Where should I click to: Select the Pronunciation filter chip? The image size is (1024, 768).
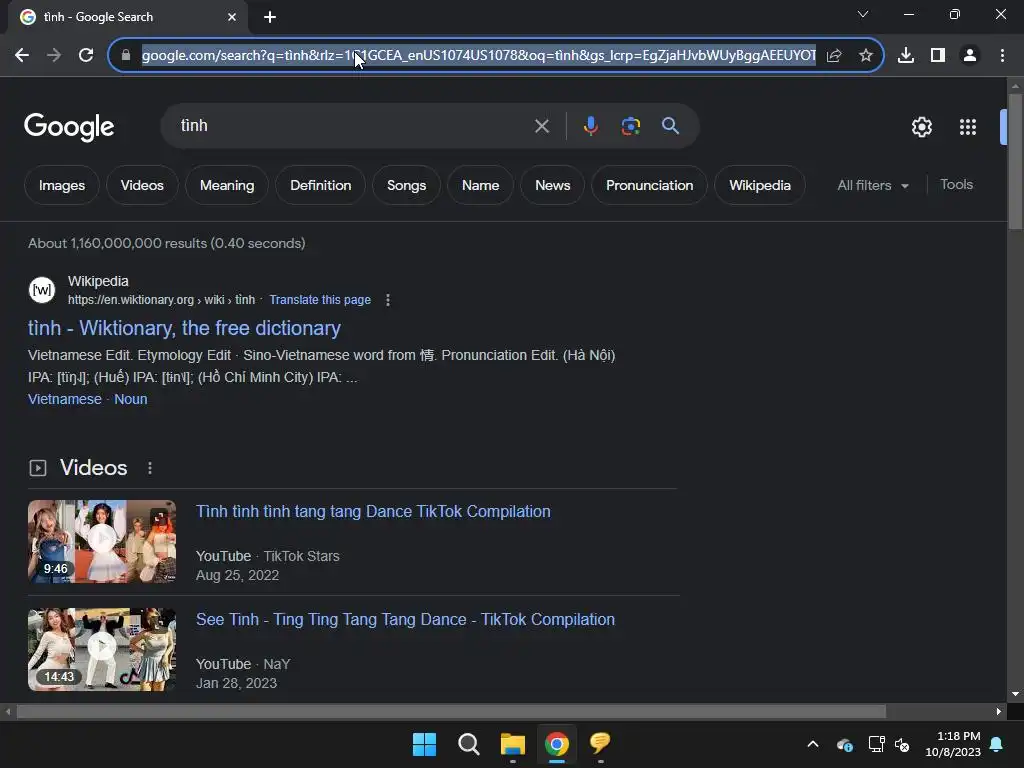coord(649,185)
